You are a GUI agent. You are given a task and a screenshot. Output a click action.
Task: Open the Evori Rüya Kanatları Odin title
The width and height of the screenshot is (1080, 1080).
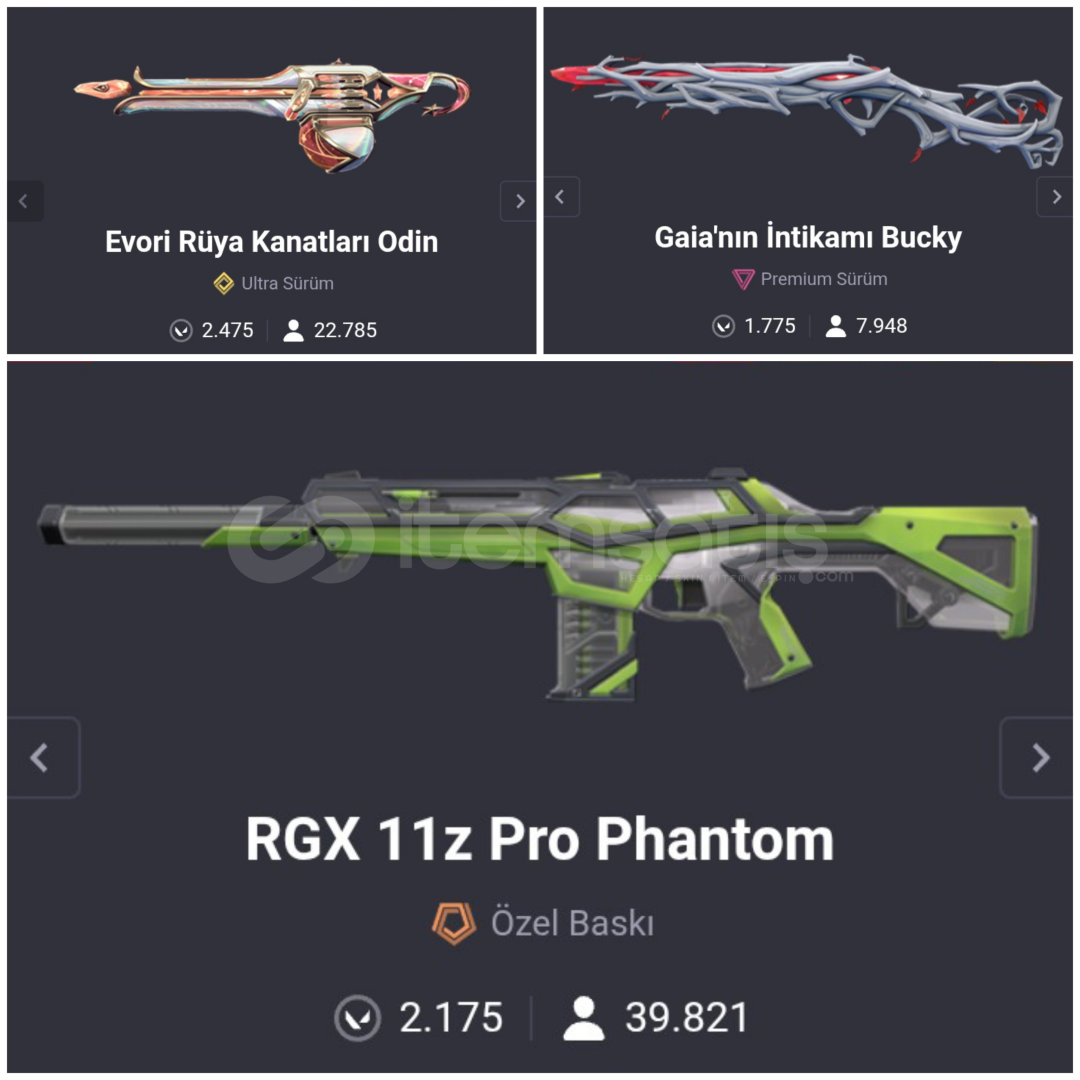[271, 242]
